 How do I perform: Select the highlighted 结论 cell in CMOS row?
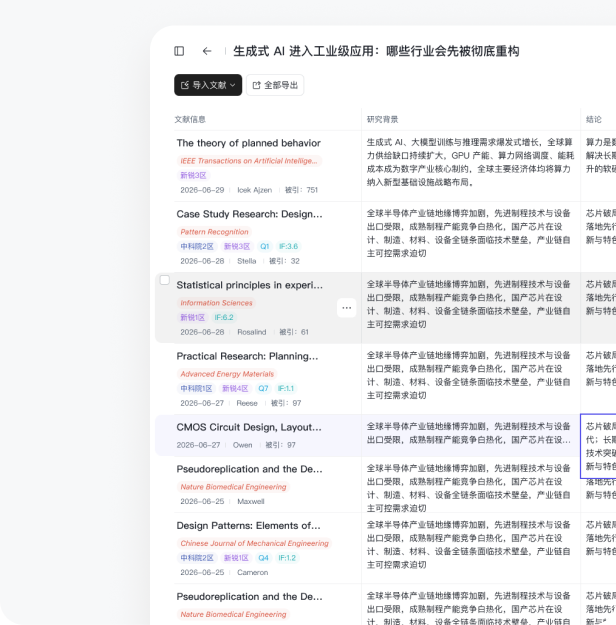pos(598,446)
